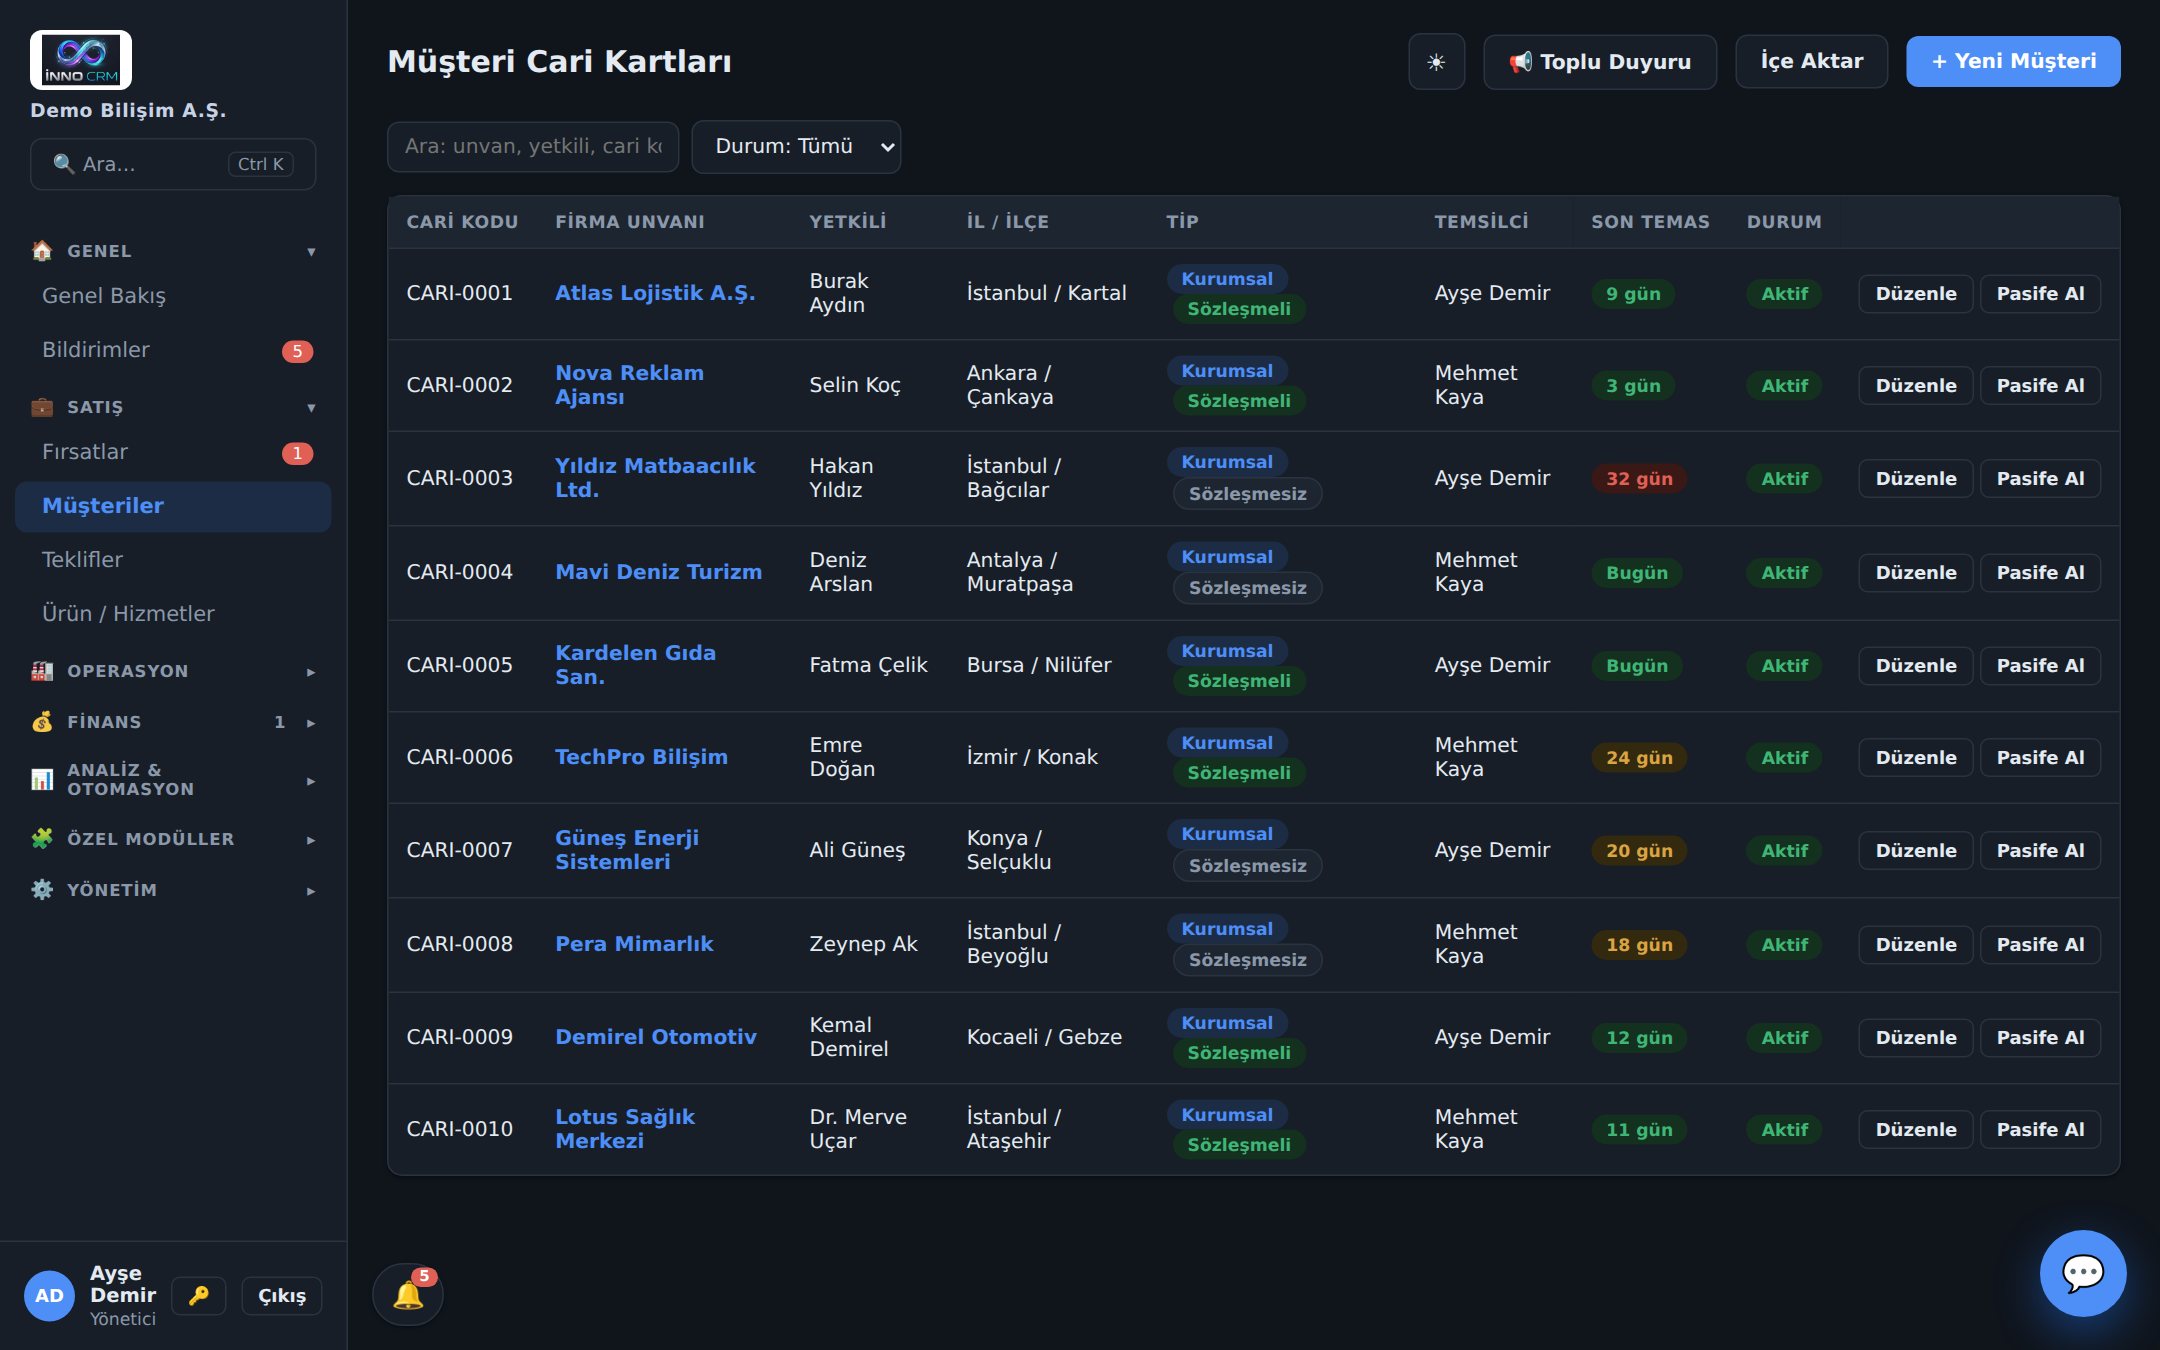2160x1350 pixels.
Task: Click sidebar Ara... search box
Action: coord(173,164)
